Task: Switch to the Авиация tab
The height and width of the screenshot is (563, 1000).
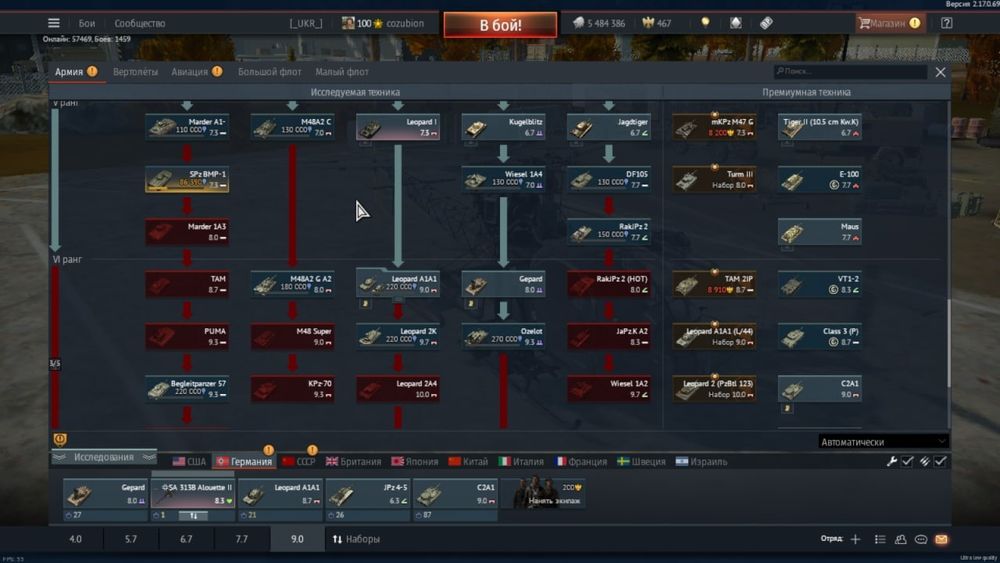Action: point(196,72)
